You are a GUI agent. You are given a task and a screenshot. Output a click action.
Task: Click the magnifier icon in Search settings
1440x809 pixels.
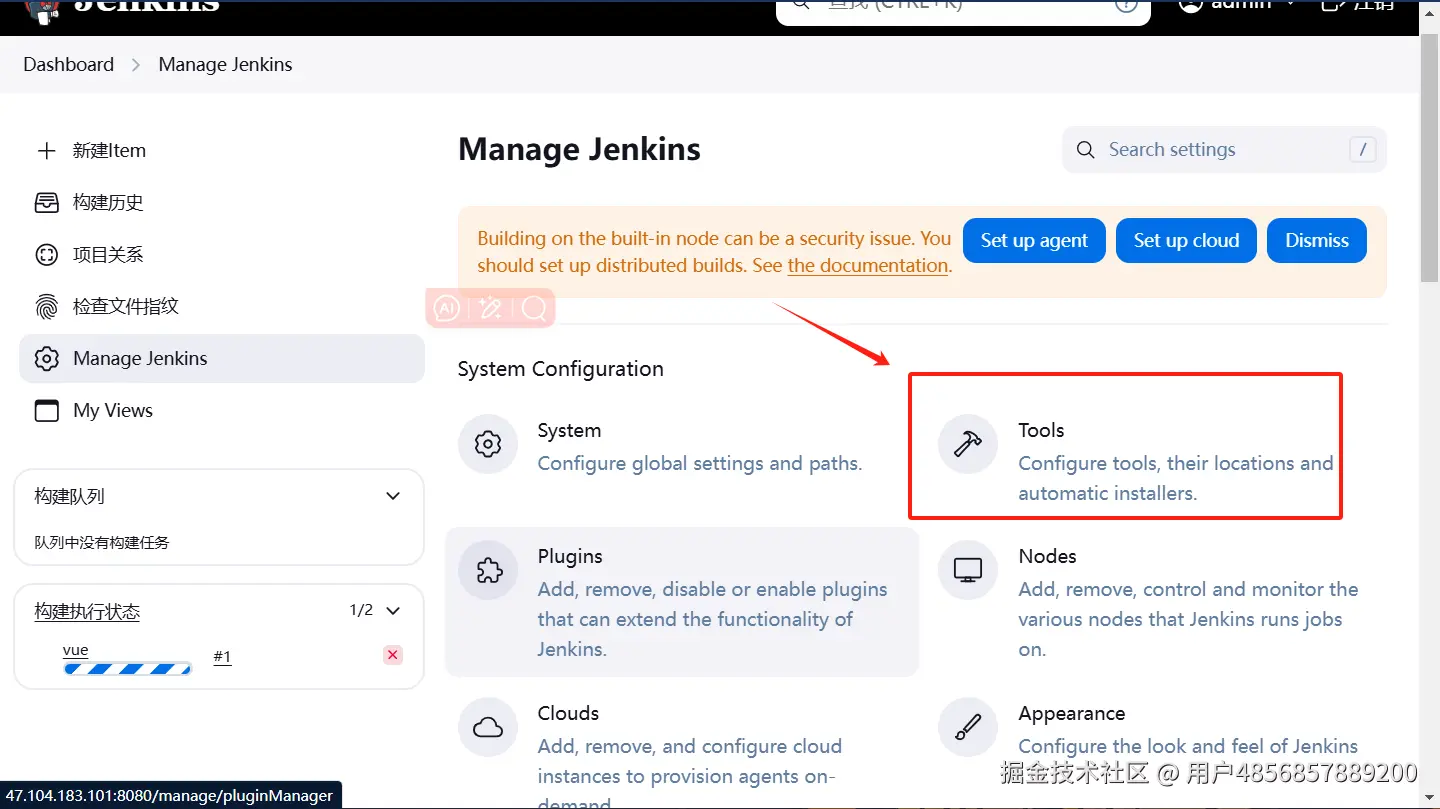[1085, 150]
